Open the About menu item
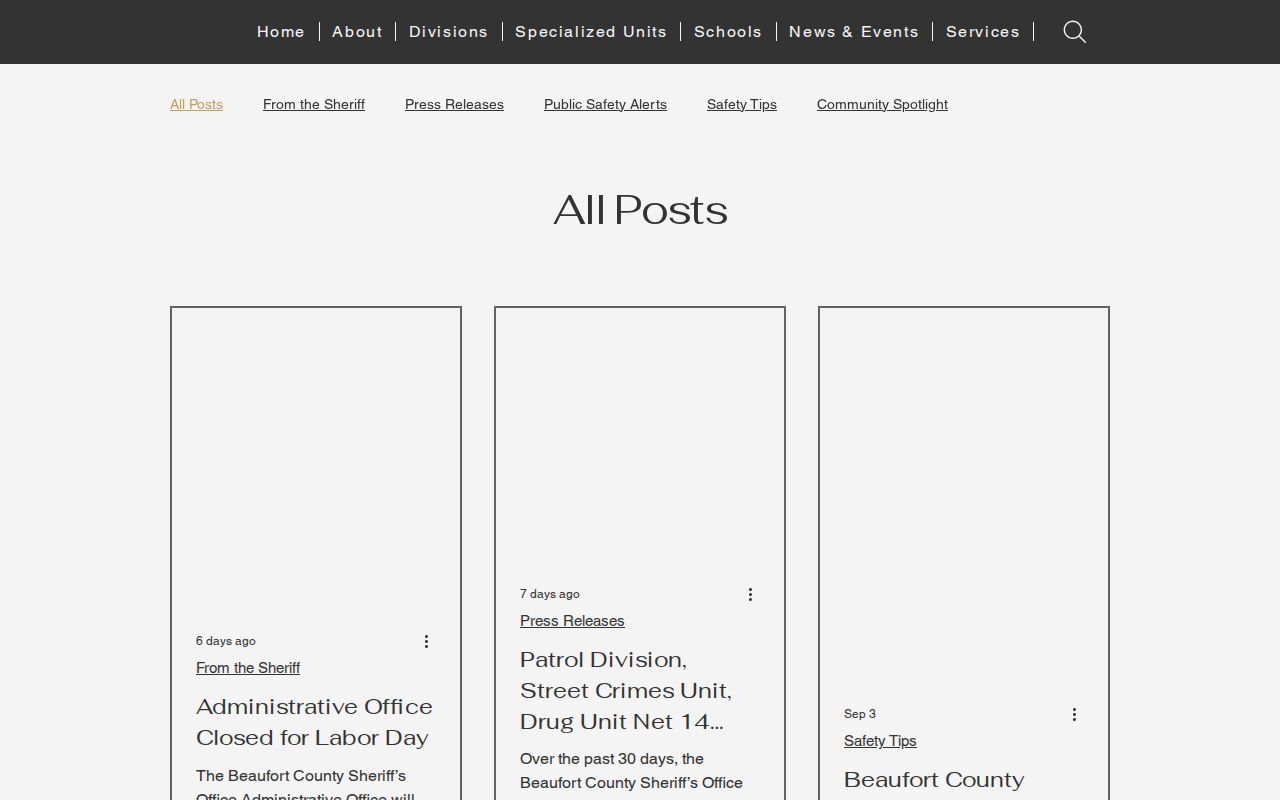This screenshot has width=1280, height=800. tap(357, 32)
